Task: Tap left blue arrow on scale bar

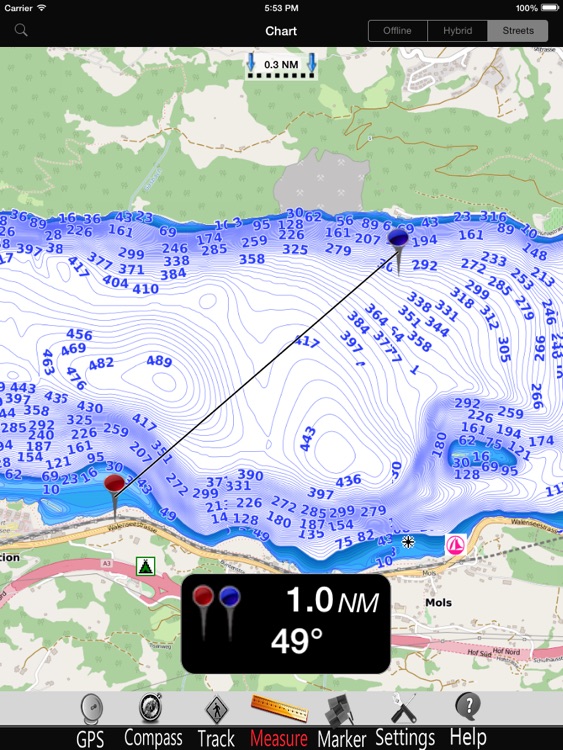Action: point(251,62)
